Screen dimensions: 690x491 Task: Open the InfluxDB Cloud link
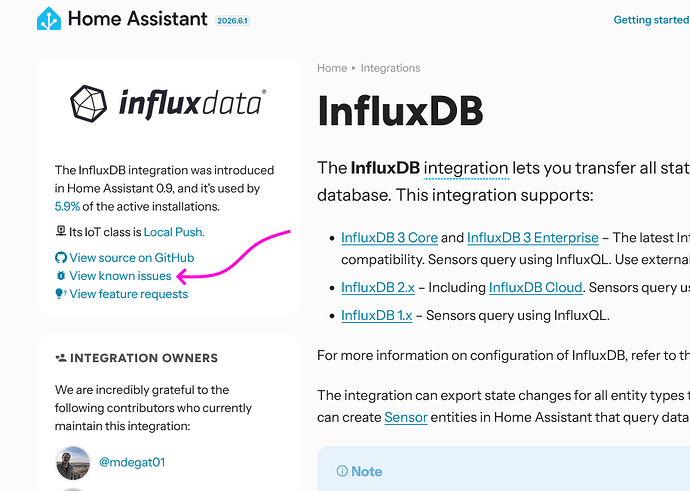tap(536, 288)
